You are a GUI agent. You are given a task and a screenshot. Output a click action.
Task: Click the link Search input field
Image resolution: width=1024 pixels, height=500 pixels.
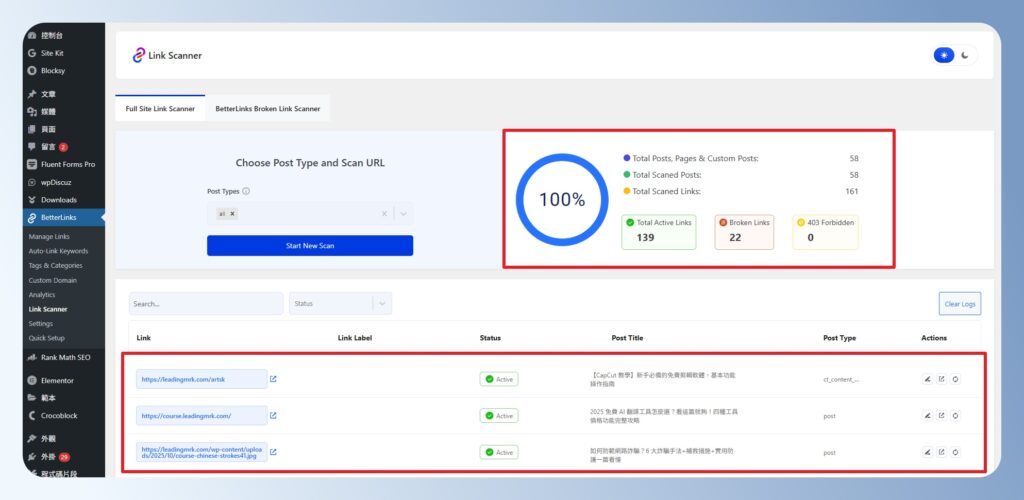206,303
